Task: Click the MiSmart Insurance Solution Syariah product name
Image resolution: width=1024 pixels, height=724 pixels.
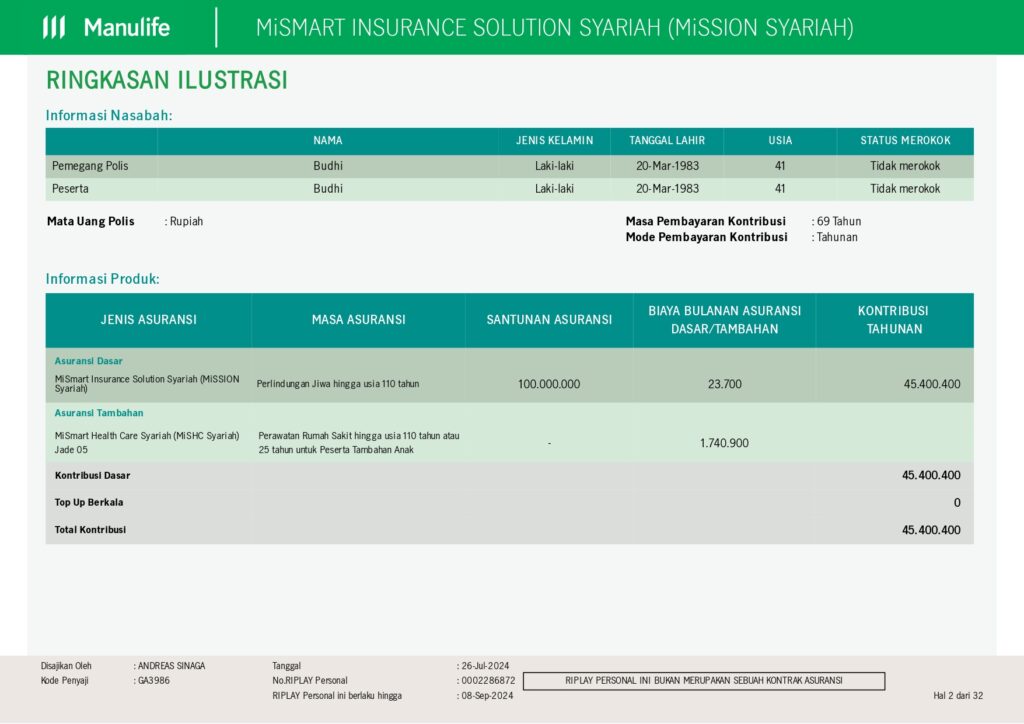Action: pyautogui.click(x=147, y=384)
